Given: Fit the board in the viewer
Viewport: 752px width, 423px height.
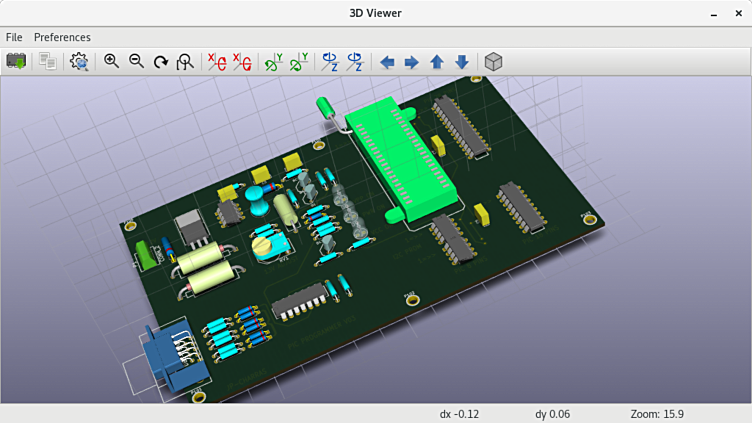Looking at the screenshot, I should [185, 62].
